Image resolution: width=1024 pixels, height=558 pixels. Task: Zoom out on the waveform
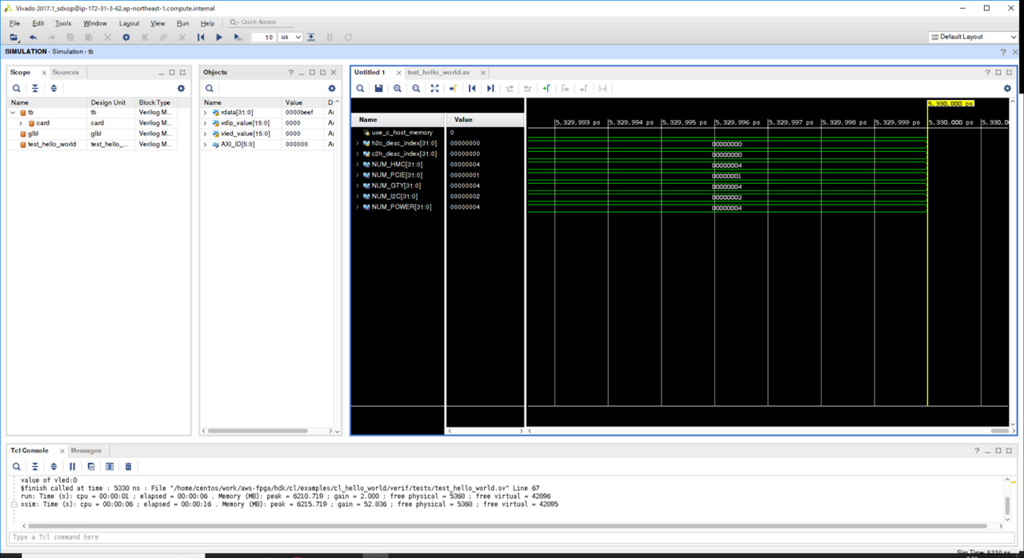416,88
